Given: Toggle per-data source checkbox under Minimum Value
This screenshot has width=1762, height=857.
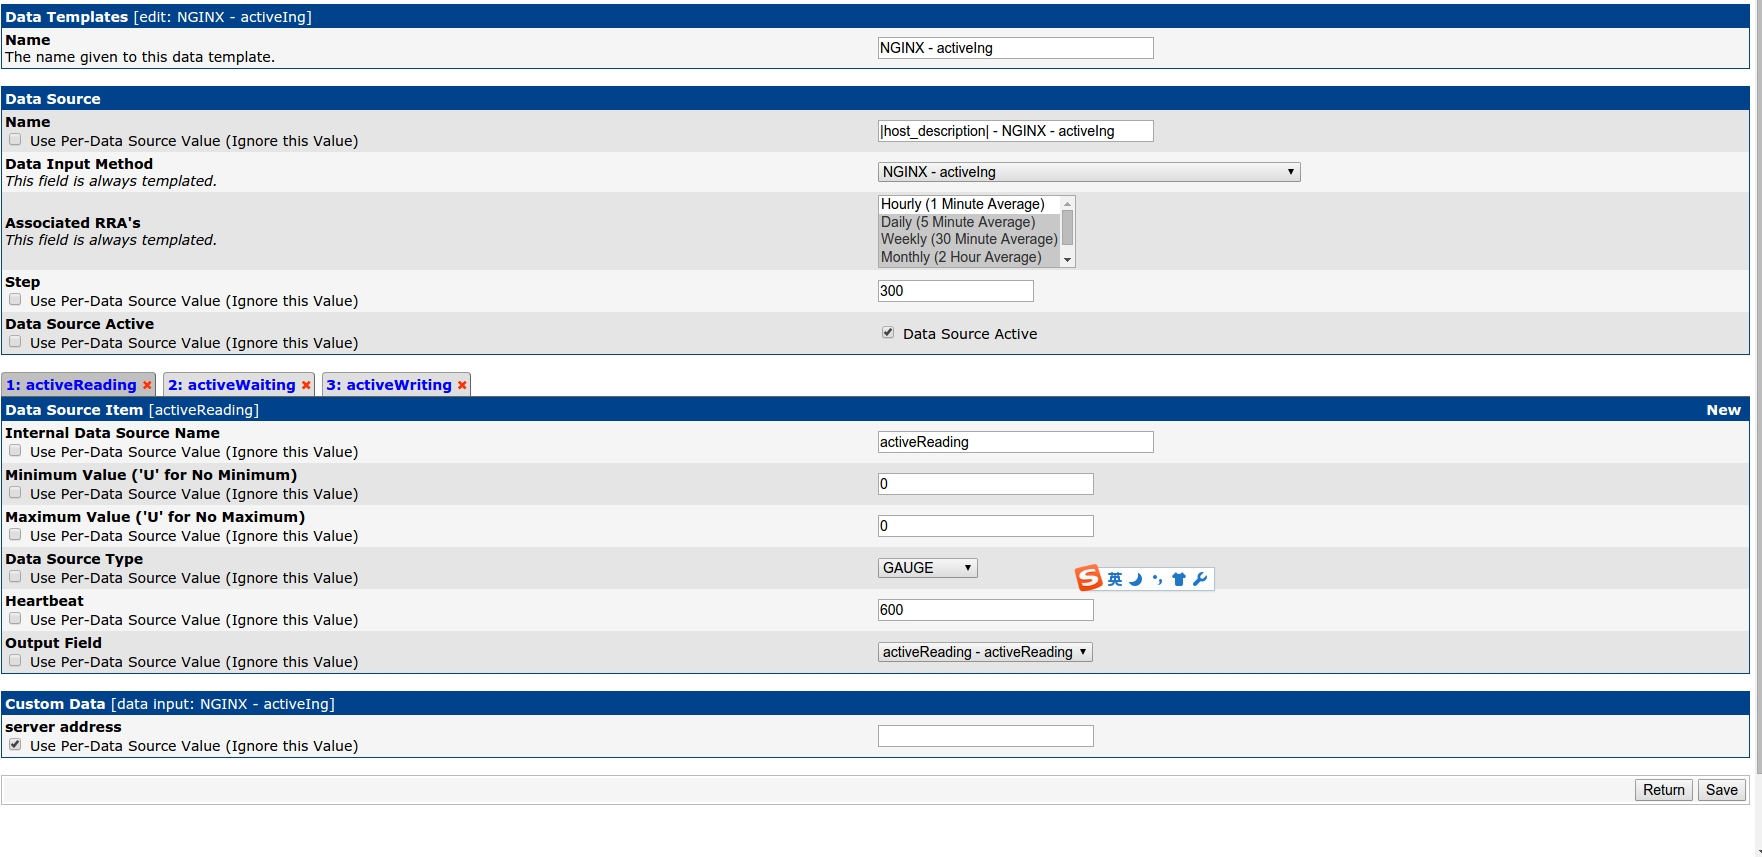Looking at the screenshot, I should [x=15, y=493].
